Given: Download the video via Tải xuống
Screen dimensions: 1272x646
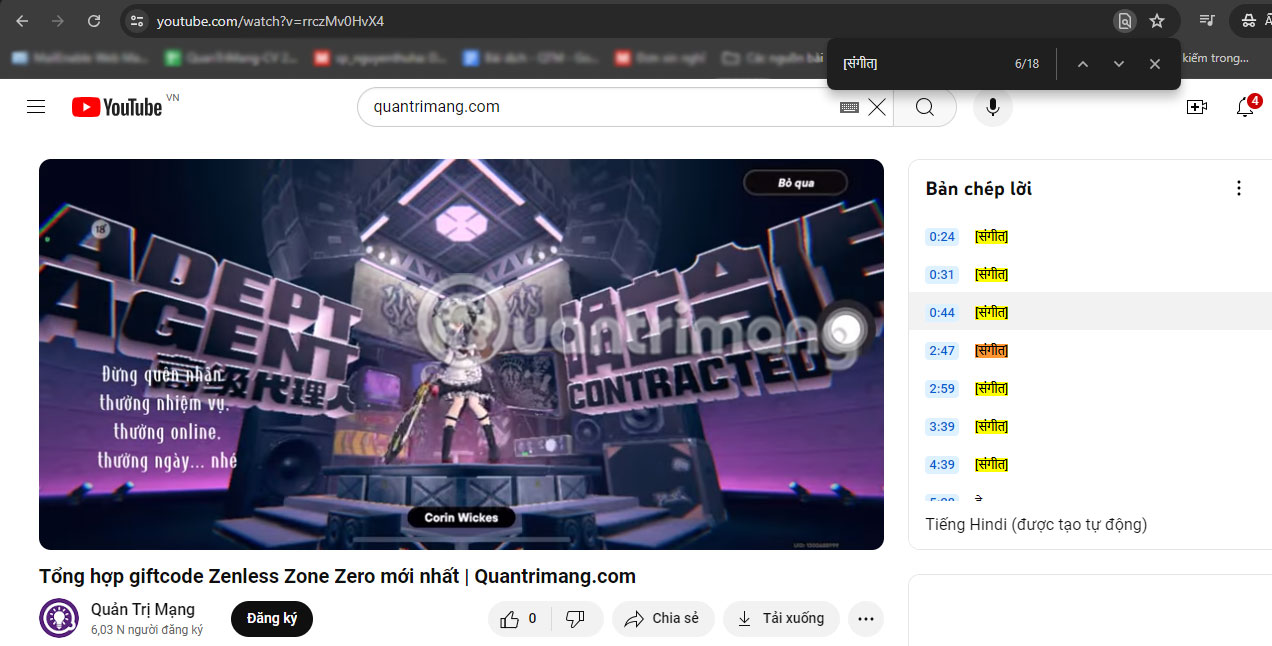Looking at the screenshot, I should click(x=781, y=619).
